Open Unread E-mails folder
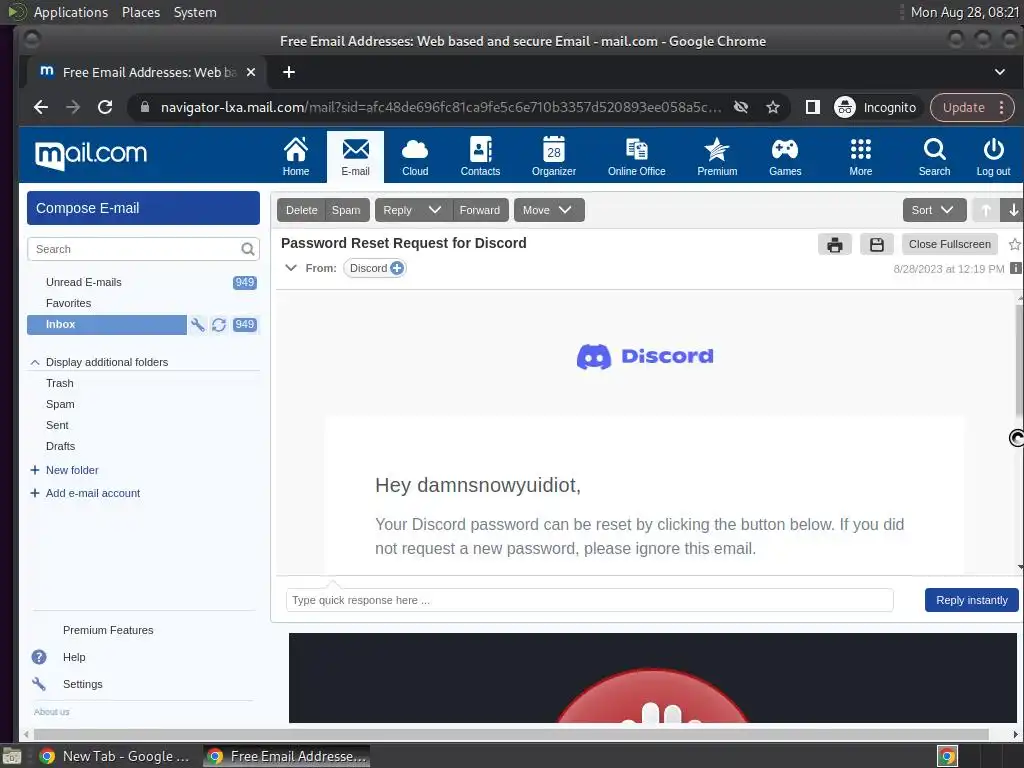The image size is (1024, 768). (84, 282)
